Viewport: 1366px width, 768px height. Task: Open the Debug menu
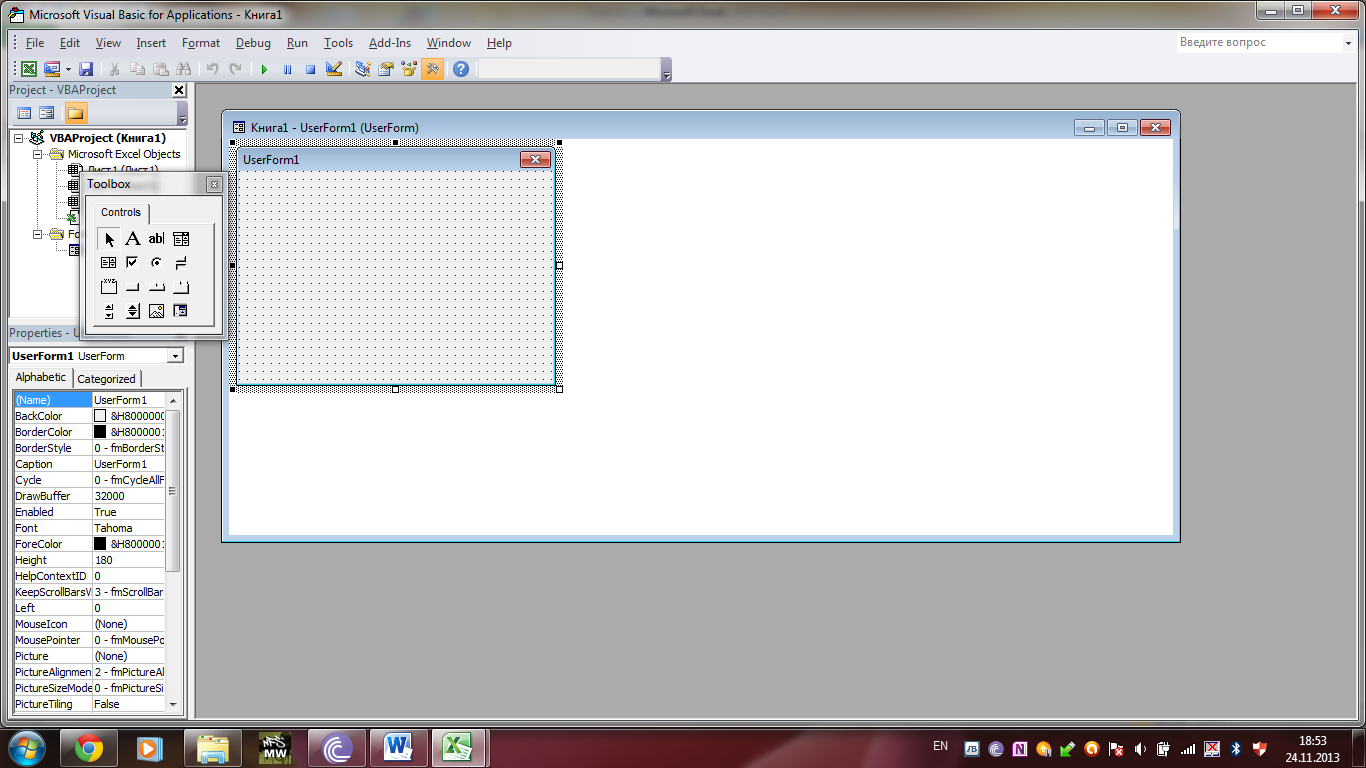(x=253, y=43)
